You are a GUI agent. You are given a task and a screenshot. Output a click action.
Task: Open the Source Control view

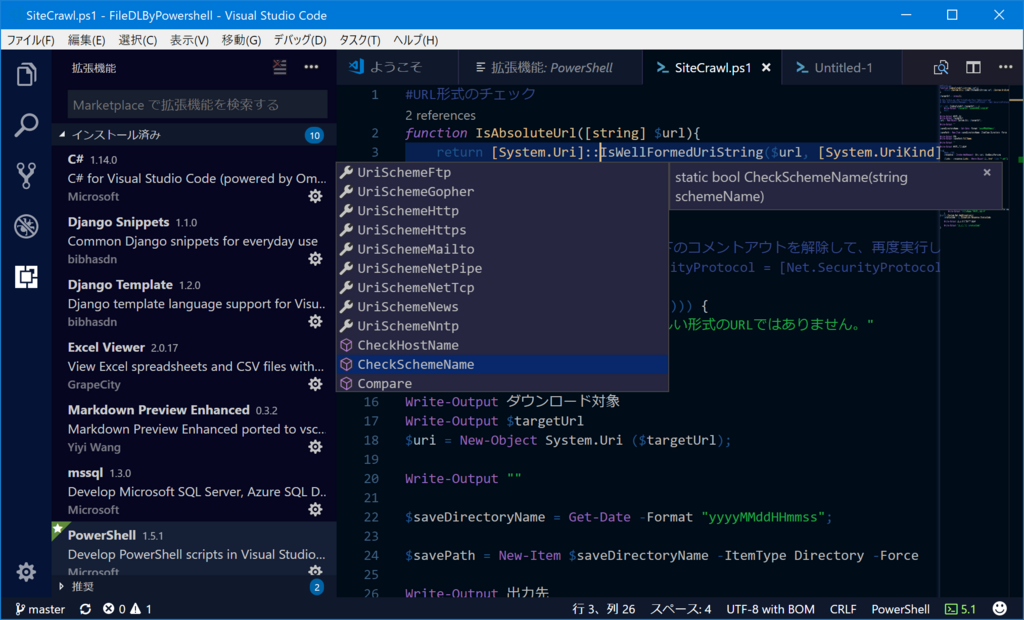tap(26, 175)
